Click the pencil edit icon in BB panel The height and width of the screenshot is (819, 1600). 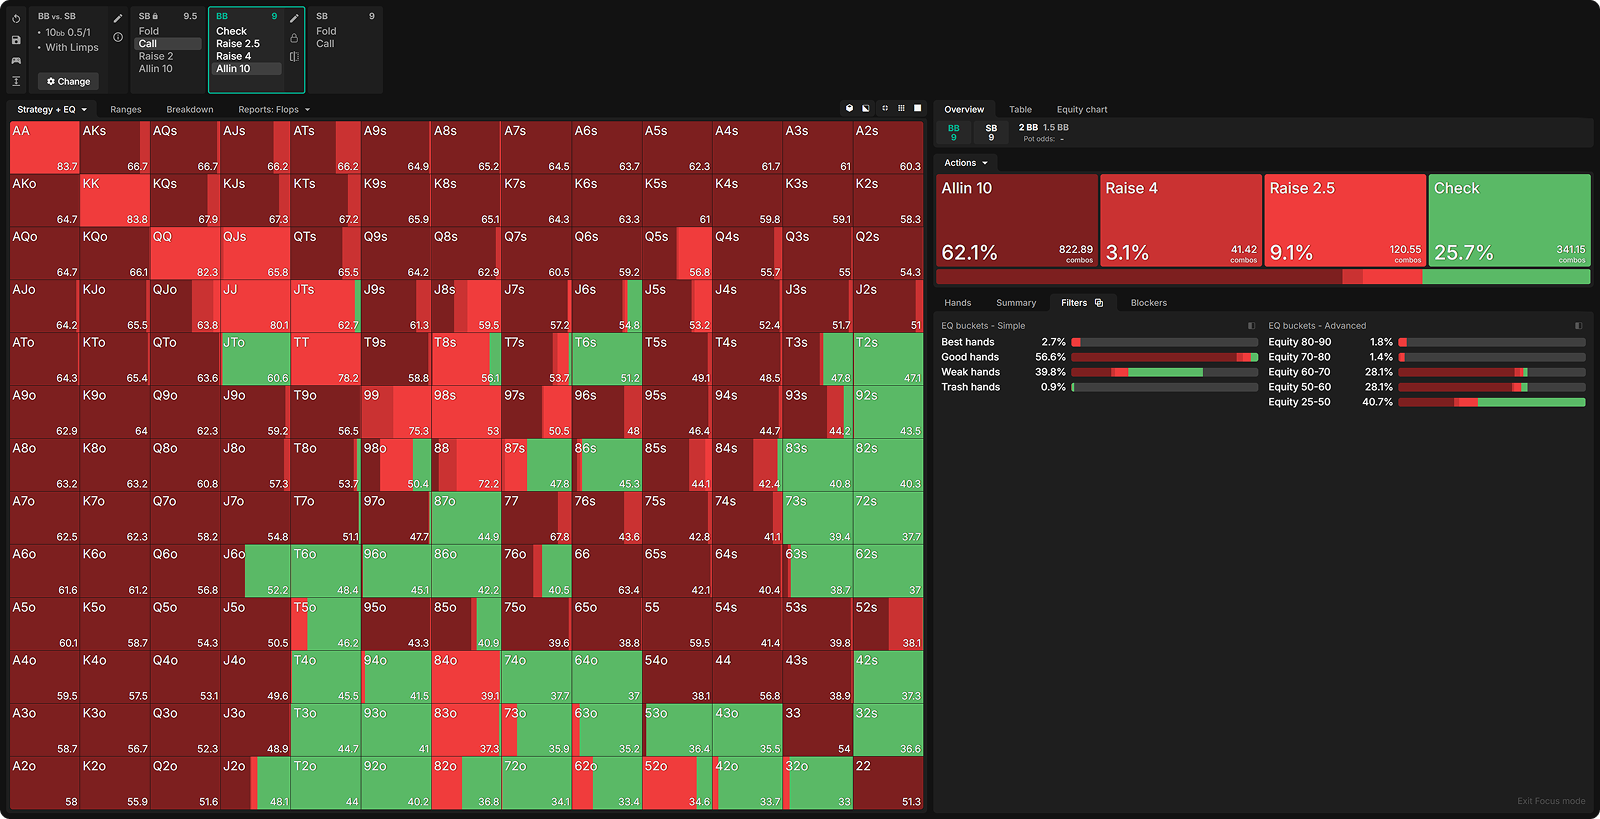click(x=294, y=18)
